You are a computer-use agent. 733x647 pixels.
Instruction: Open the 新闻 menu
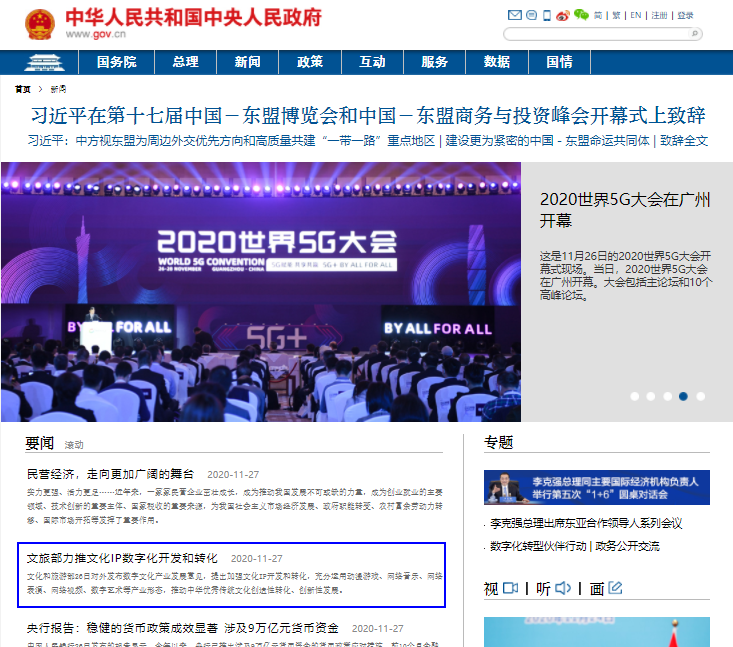(x=247, y=62)
